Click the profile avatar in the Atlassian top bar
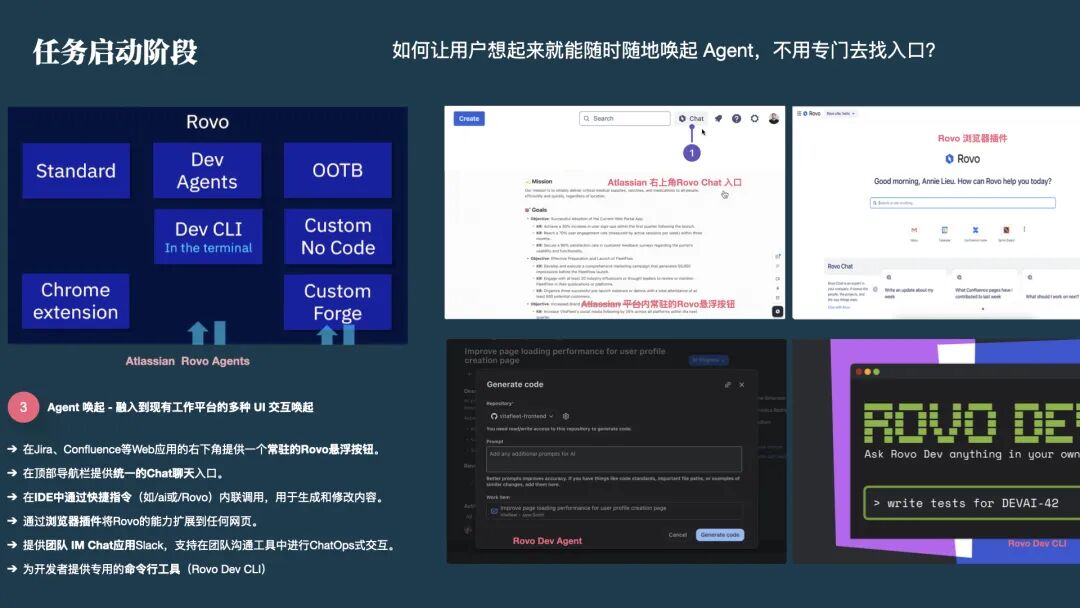This screenshot has width=1080, height=608. pos(773,118)
